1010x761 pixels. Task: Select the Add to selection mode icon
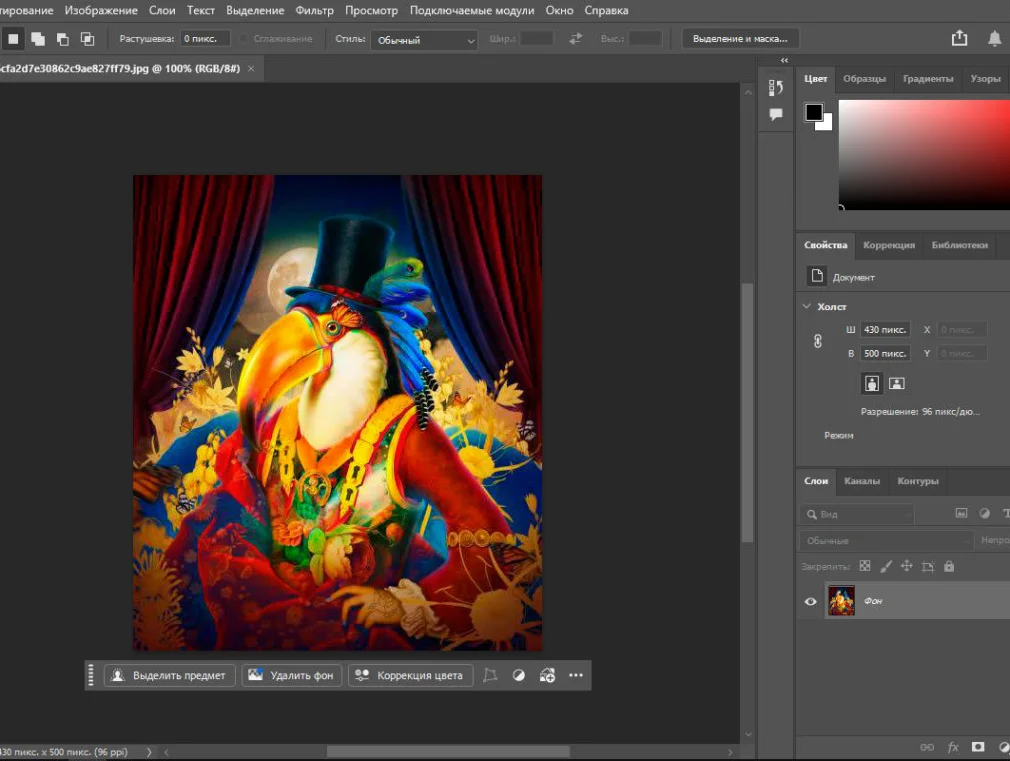point(38,39)
